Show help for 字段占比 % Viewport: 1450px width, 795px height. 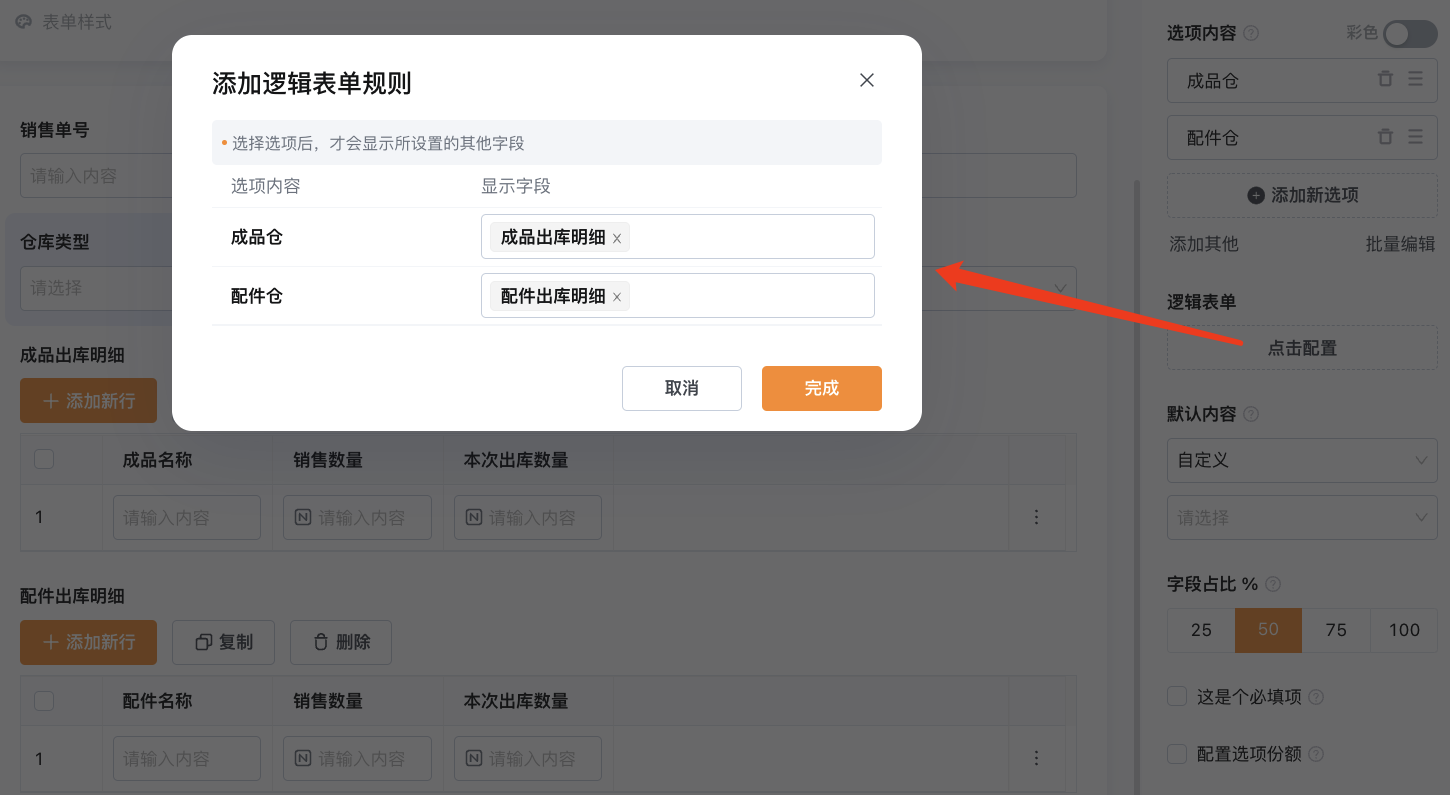coord(1273,584)
